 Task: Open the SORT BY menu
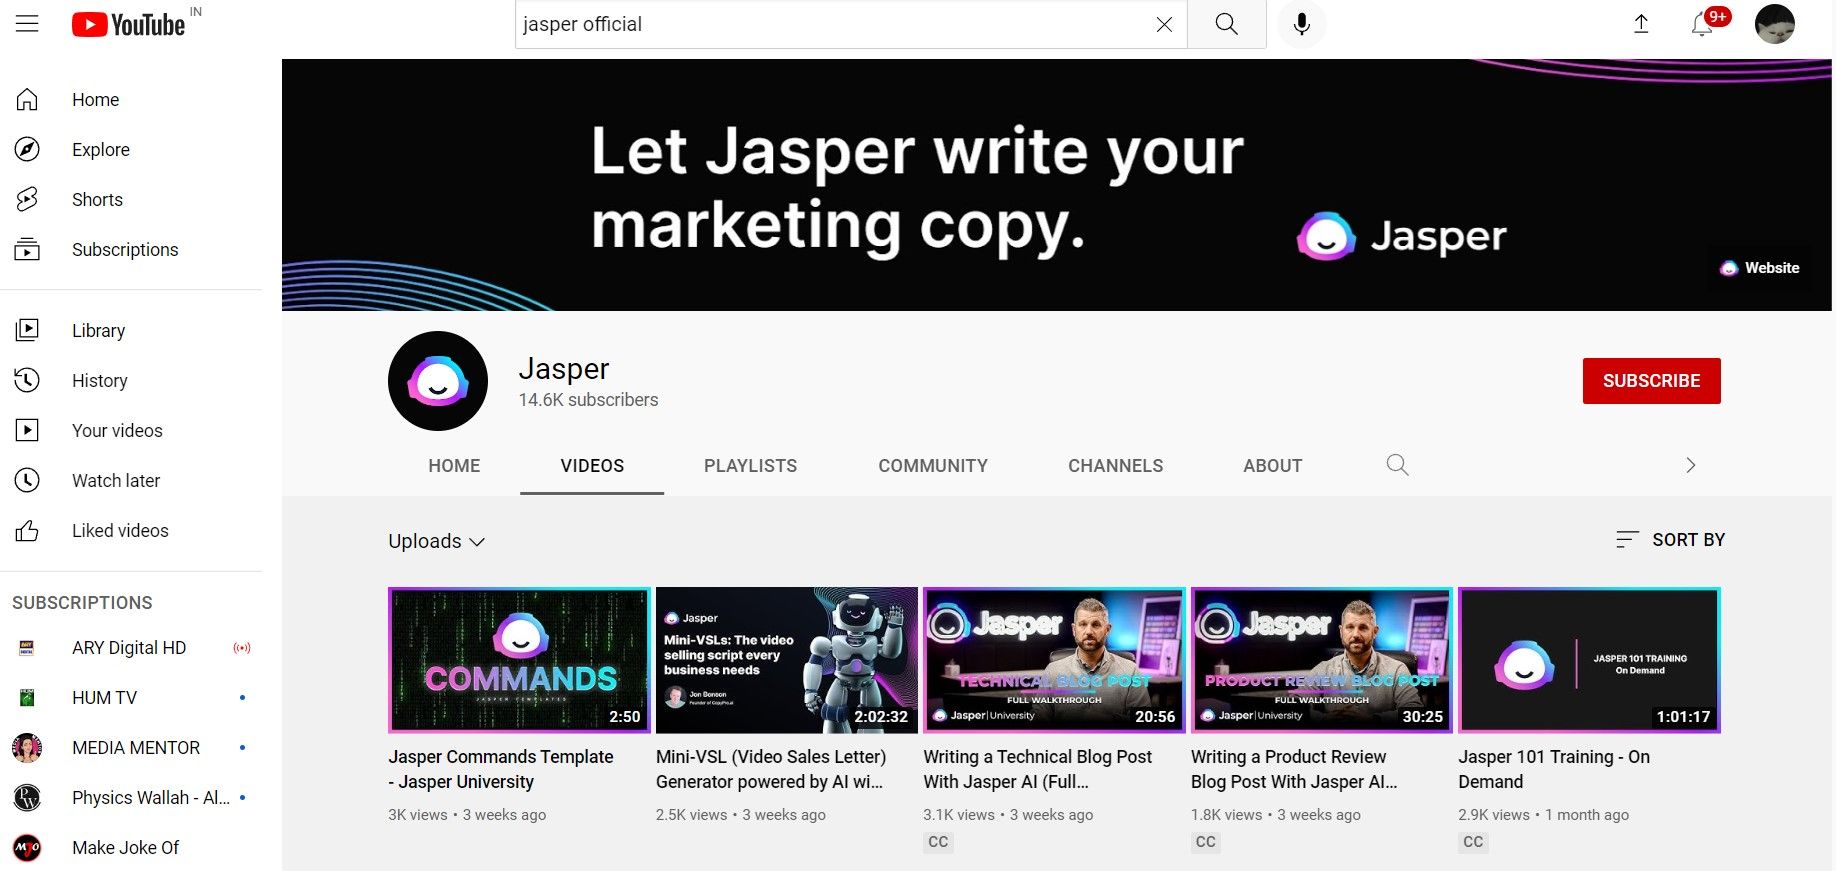click(x=1669, y=540)
